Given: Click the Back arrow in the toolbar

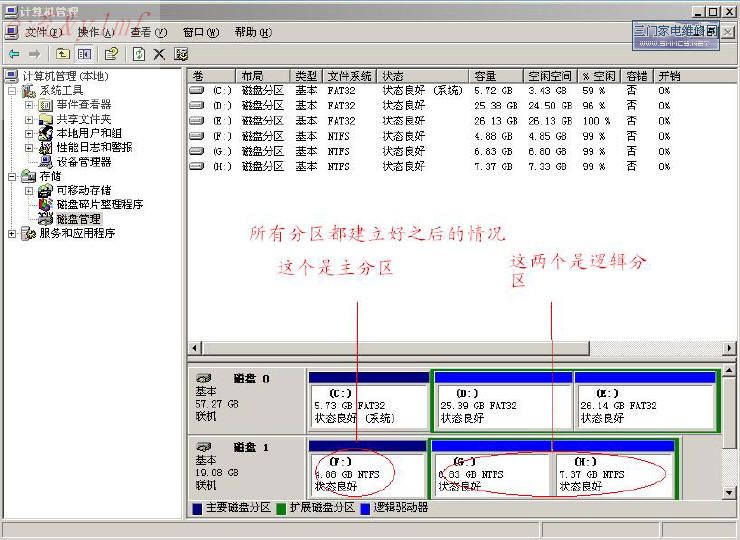Looking at the screenshot, I should point(14,54).
